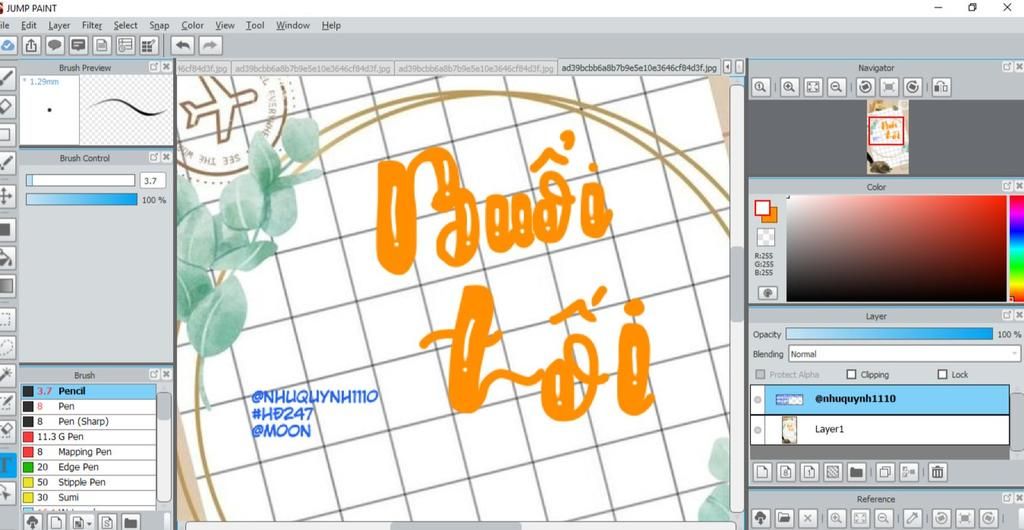Image resolution: width=1024 pixels, height=530 pixels.
Task: Click the delete layer trash icon
Action: [937, 471]
